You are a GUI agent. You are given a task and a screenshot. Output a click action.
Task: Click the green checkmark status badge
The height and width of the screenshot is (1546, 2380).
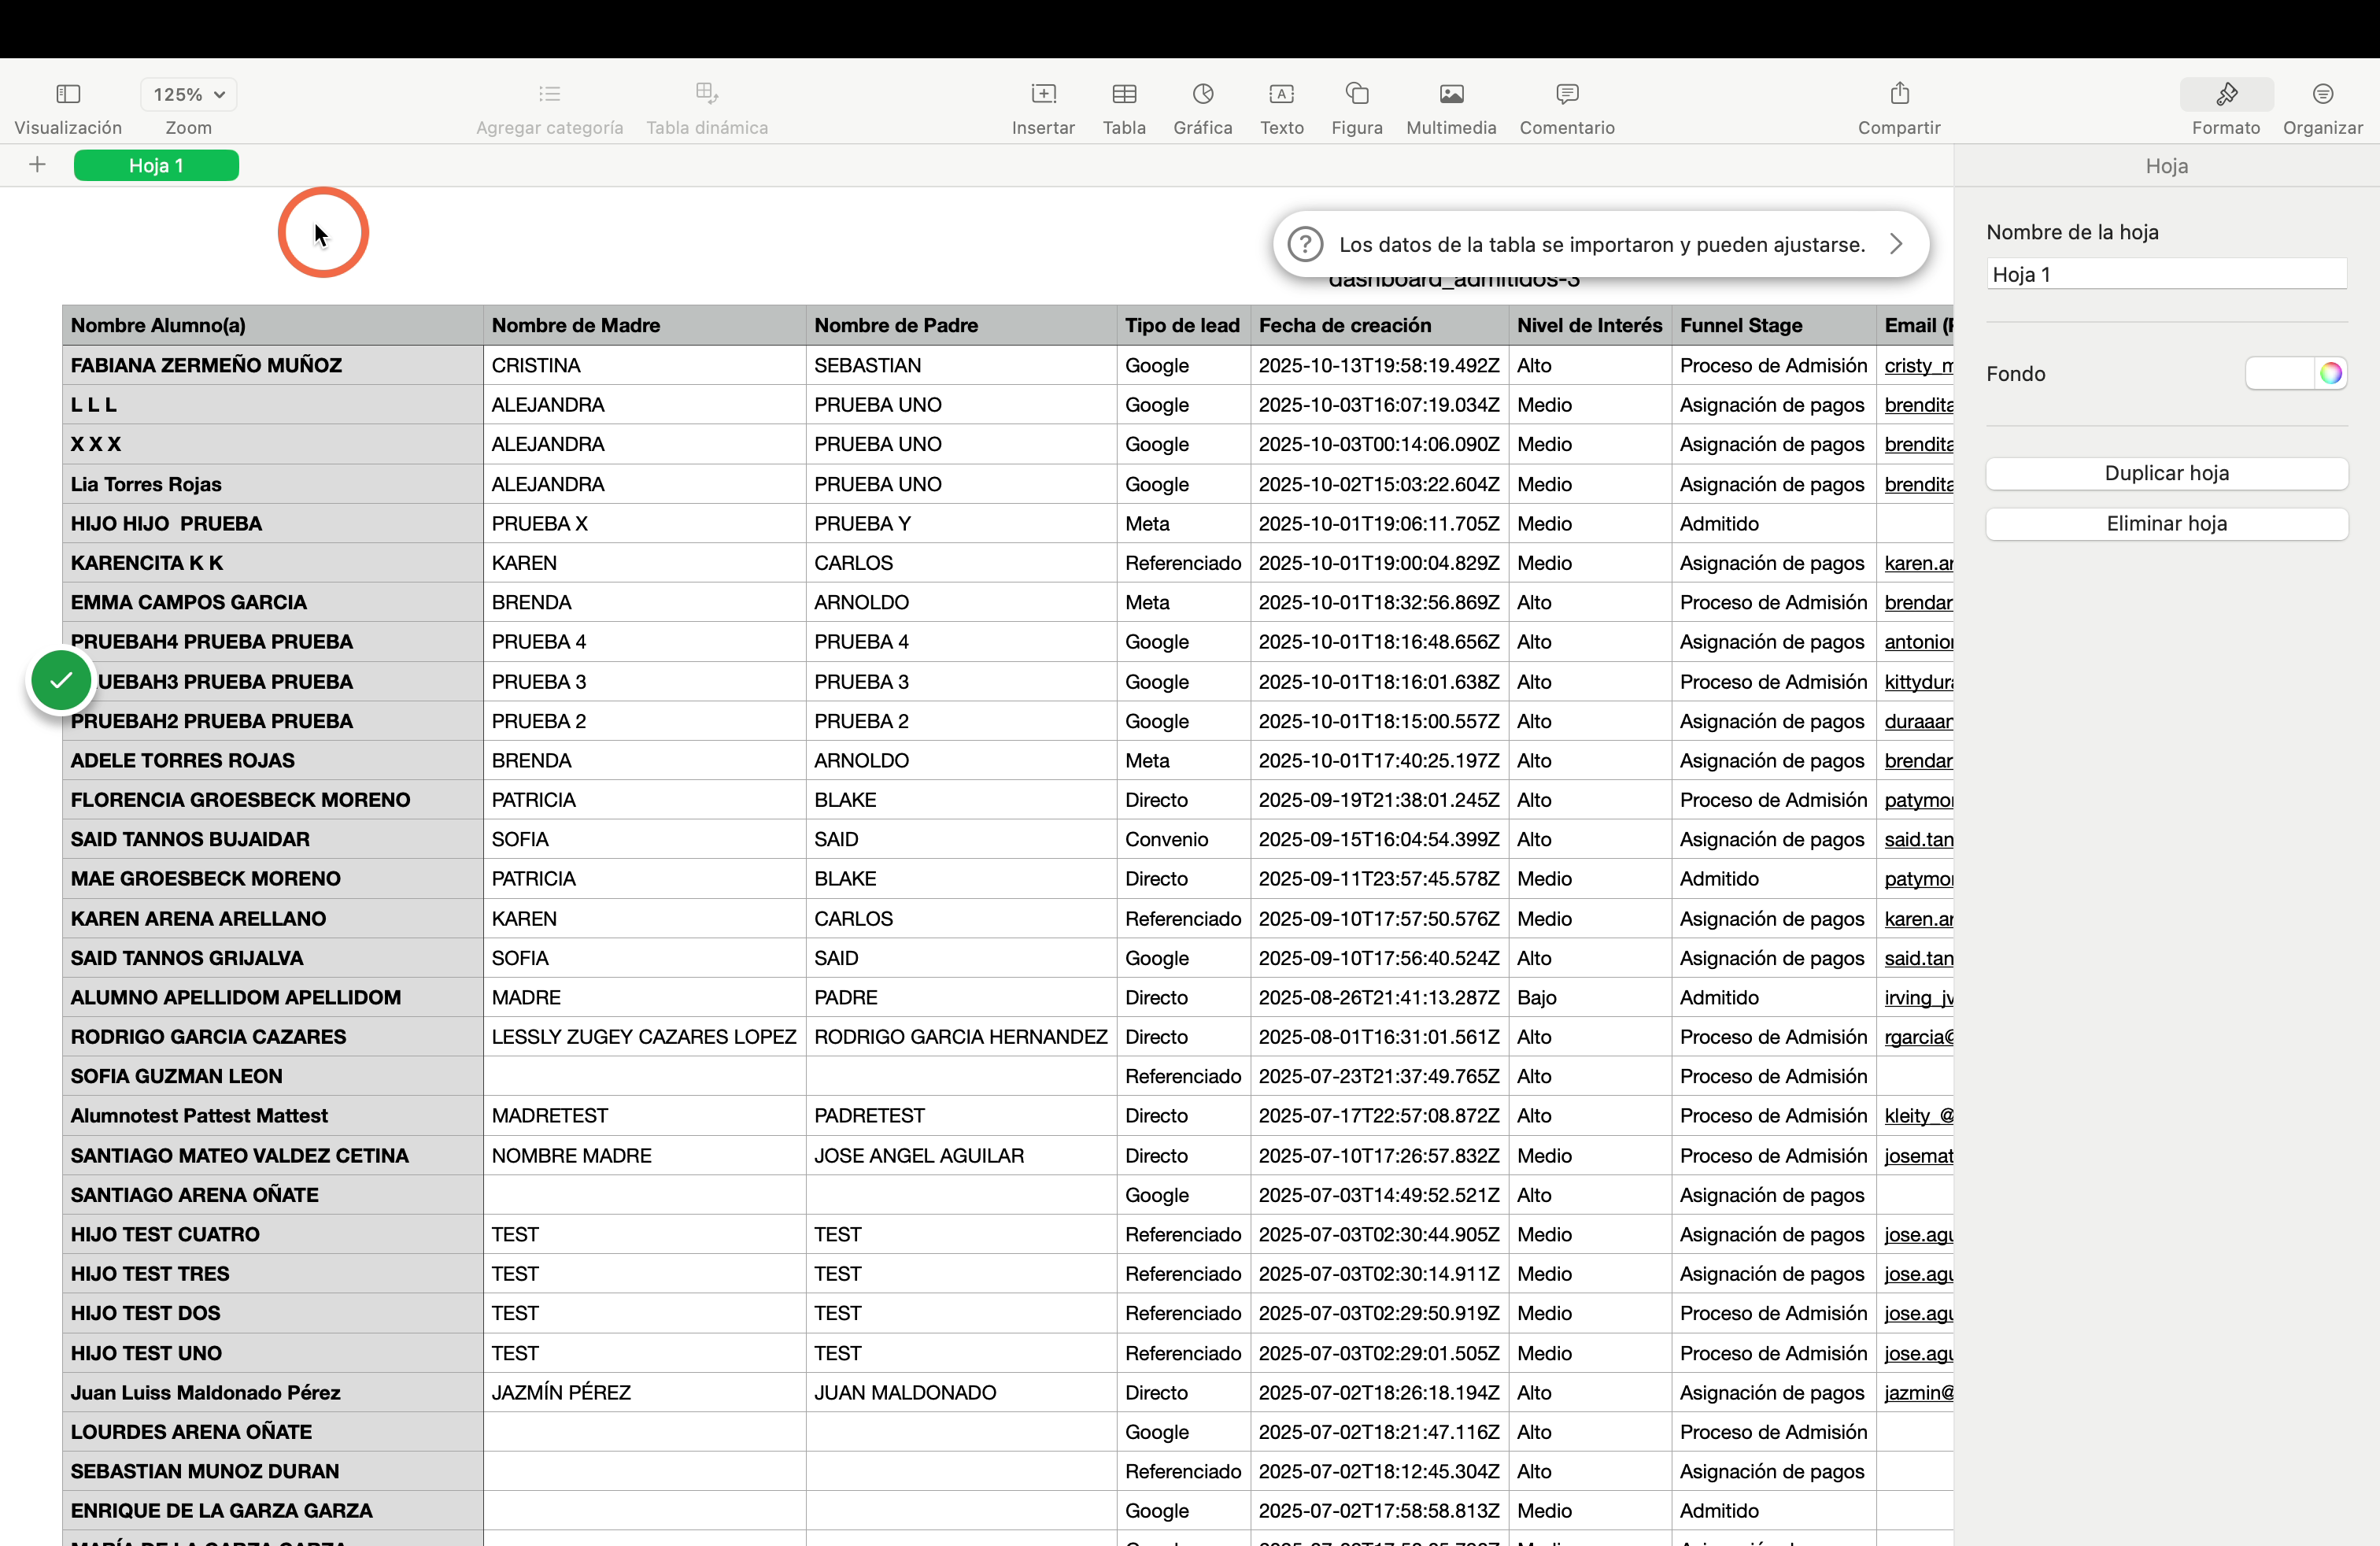coord(61,681)
